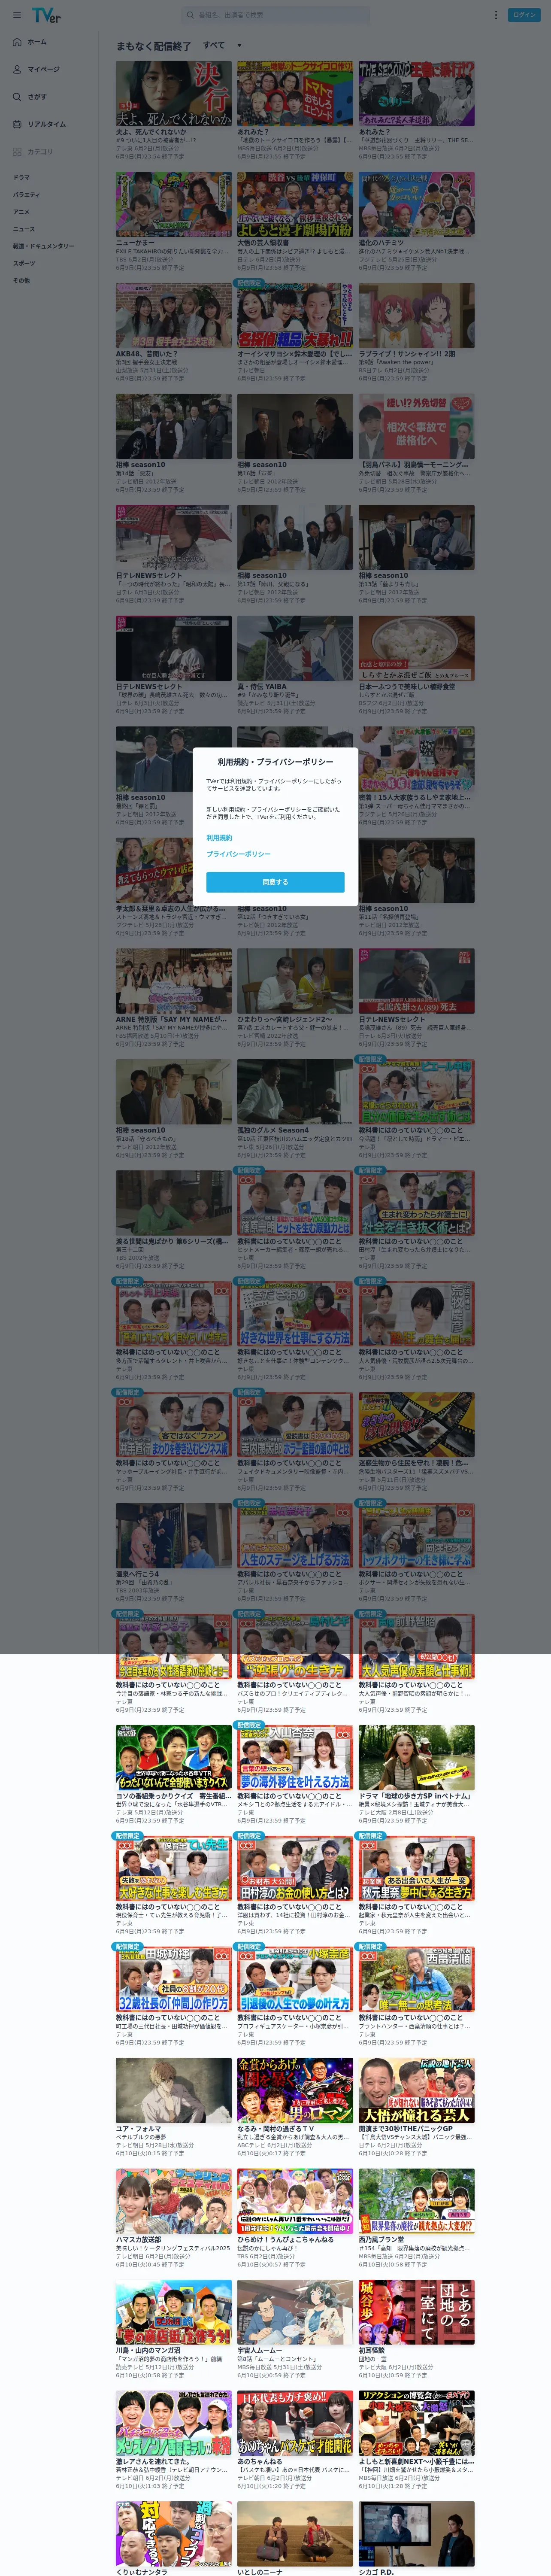Click the person icon beside マイページ

[17, 69]
